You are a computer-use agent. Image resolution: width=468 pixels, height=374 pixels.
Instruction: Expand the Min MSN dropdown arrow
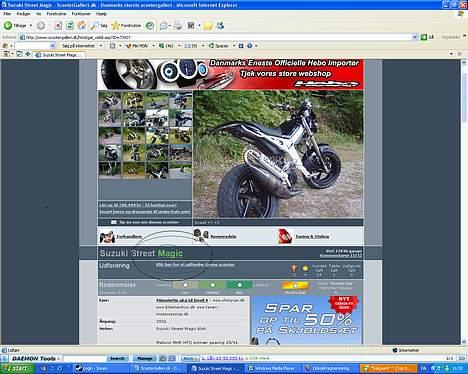[x=153, y=46]
